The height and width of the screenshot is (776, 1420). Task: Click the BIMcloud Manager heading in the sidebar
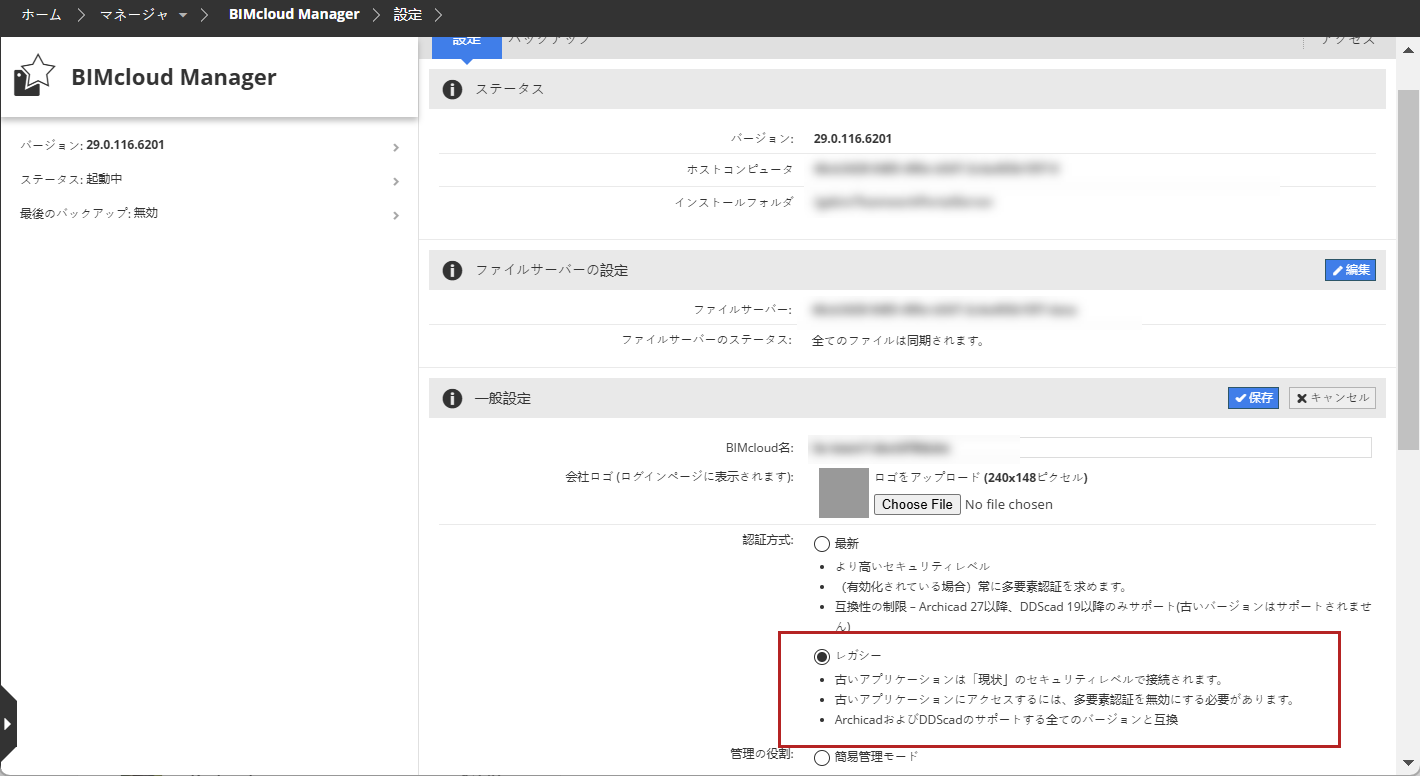(x=174, y=77)
